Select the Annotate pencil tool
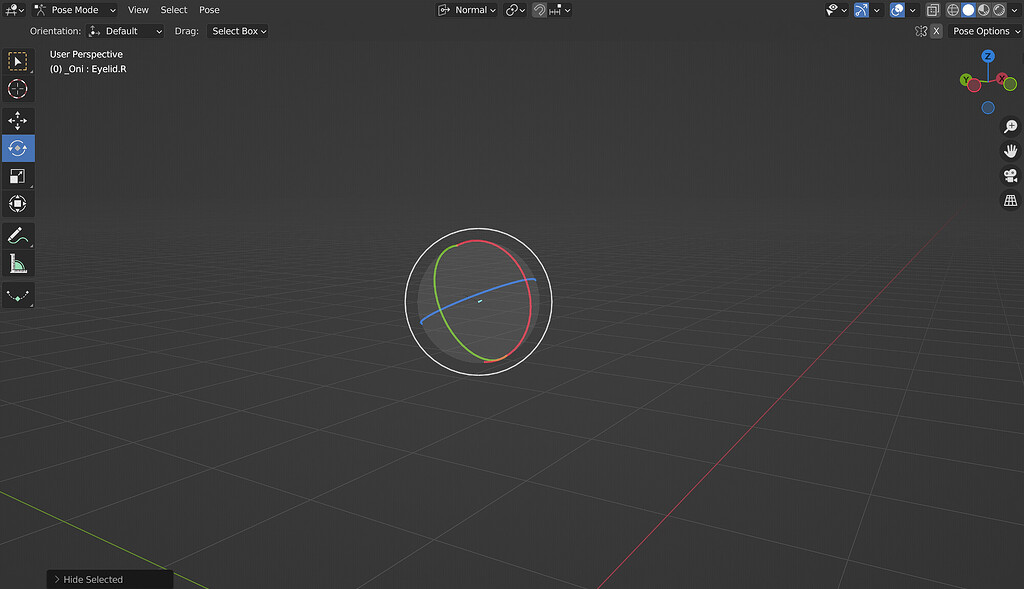Image resolution: width=1024 pixels, height=589 pixels. (x=18, y=236)
